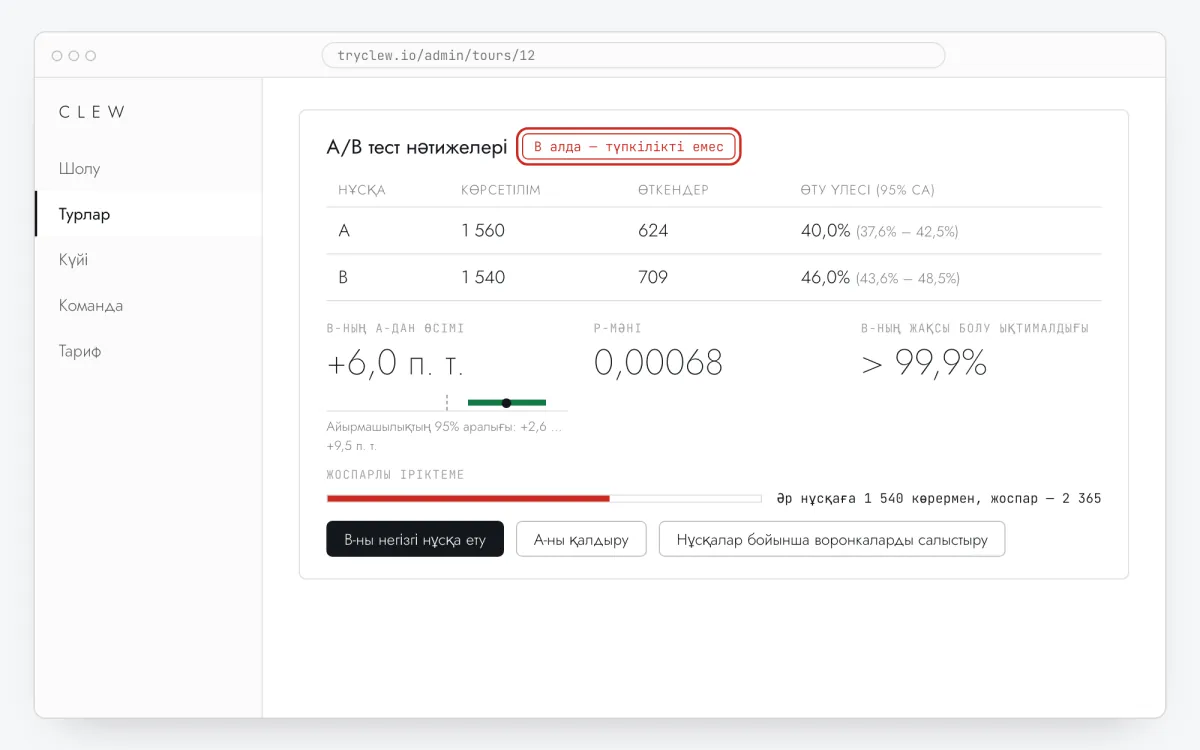
Task: Select variant B row label
Action: [x=343, y=277]
